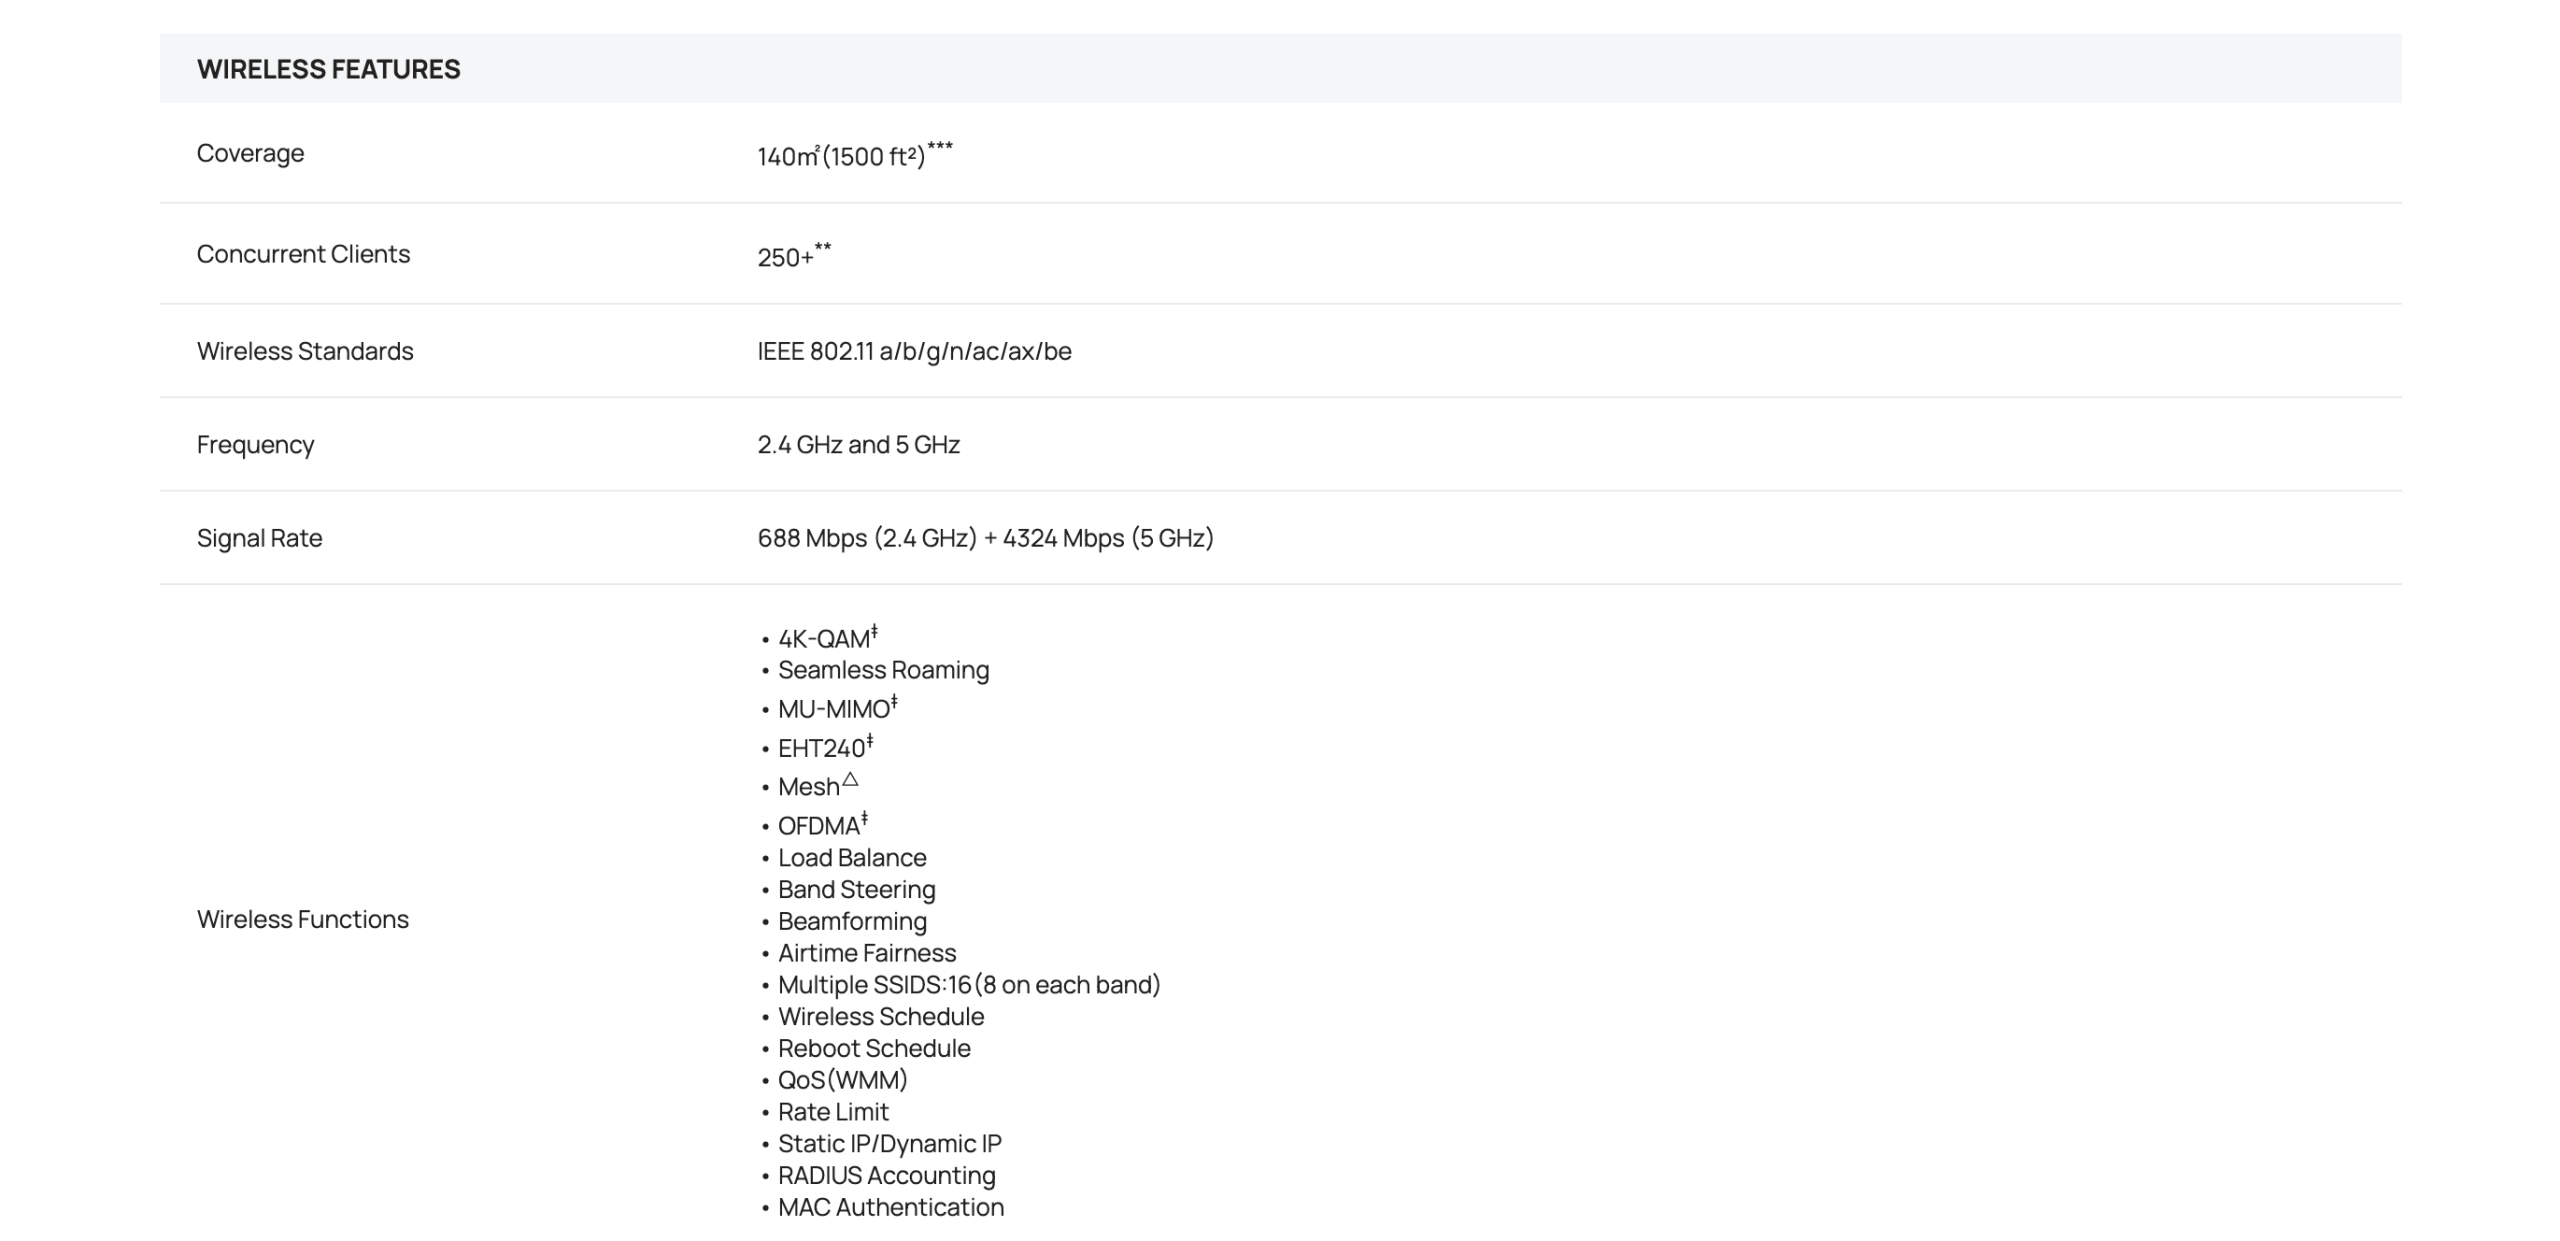Click the IEEE 802.11 a/b/g/n/ac/ax/be text
The image size is (2560, 1241).
[914, 351]
